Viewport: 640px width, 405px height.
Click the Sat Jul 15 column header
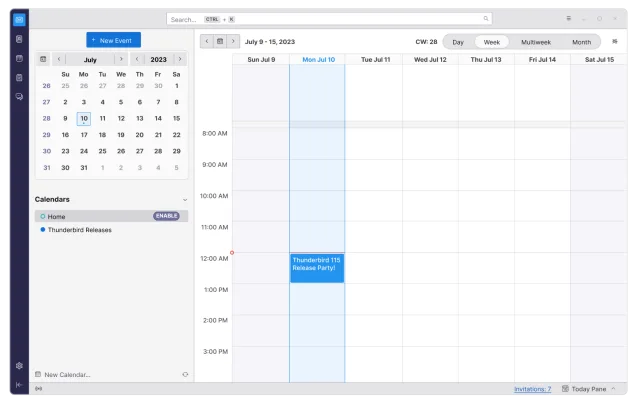(x=599, y=60)
